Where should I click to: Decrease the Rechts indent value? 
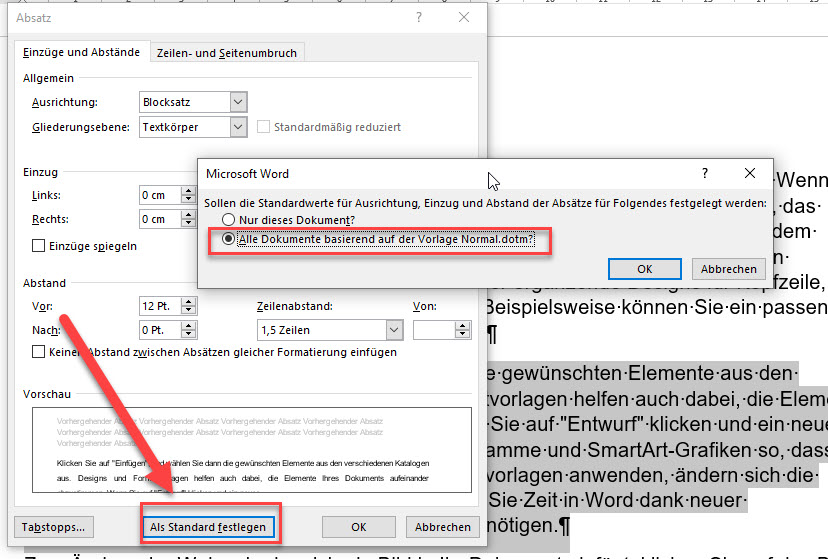pyautogui.click(x=188, y=224)
